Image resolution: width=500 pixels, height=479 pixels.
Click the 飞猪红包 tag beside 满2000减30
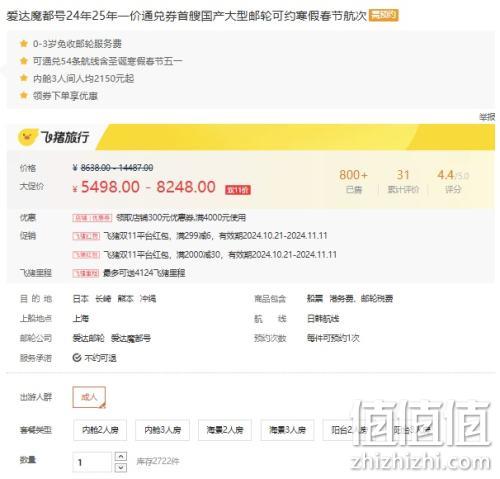(86, 255)
